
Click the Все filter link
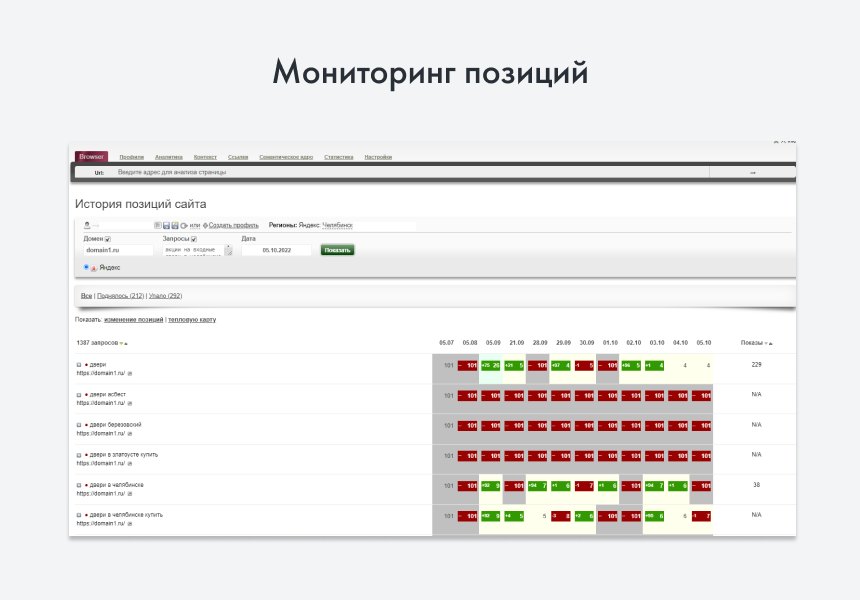[86, 296]
